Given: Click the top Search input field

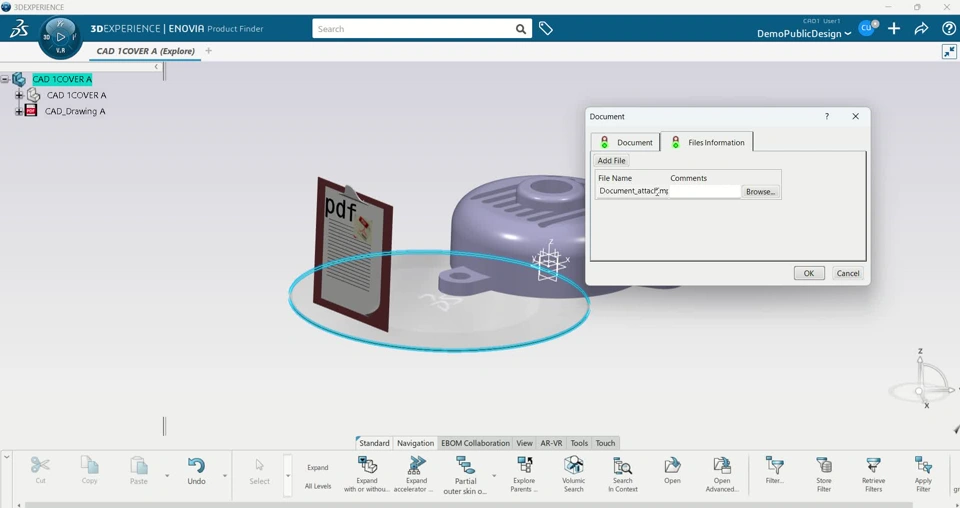Looking at the screenshot, I should 416,29.
